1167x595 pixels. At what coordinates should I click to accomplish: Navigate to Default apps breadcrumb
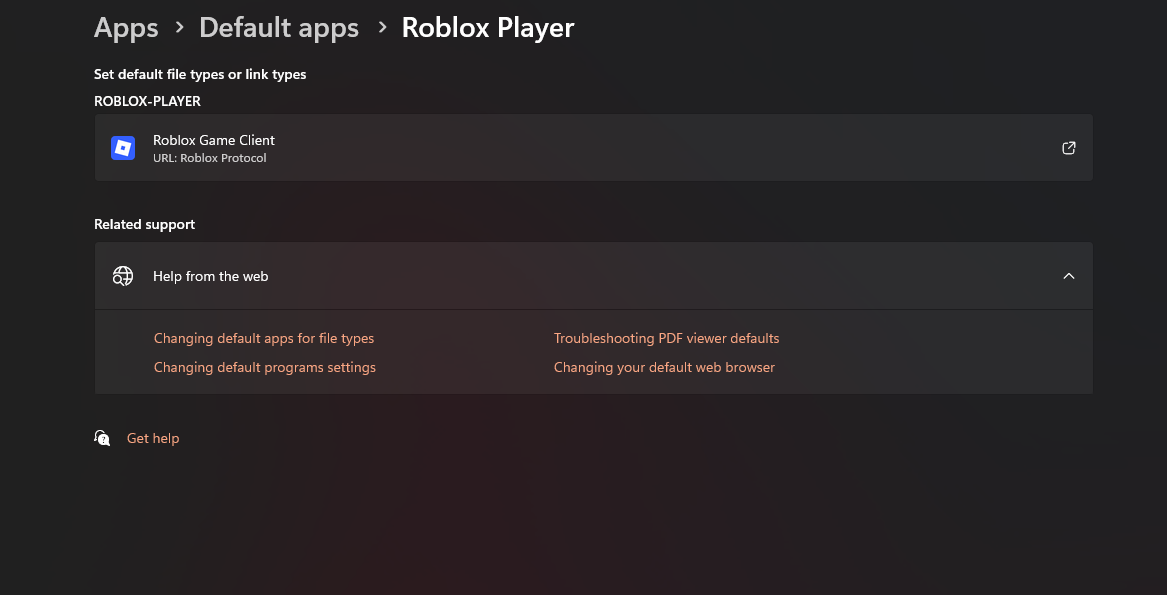[279, 28]
